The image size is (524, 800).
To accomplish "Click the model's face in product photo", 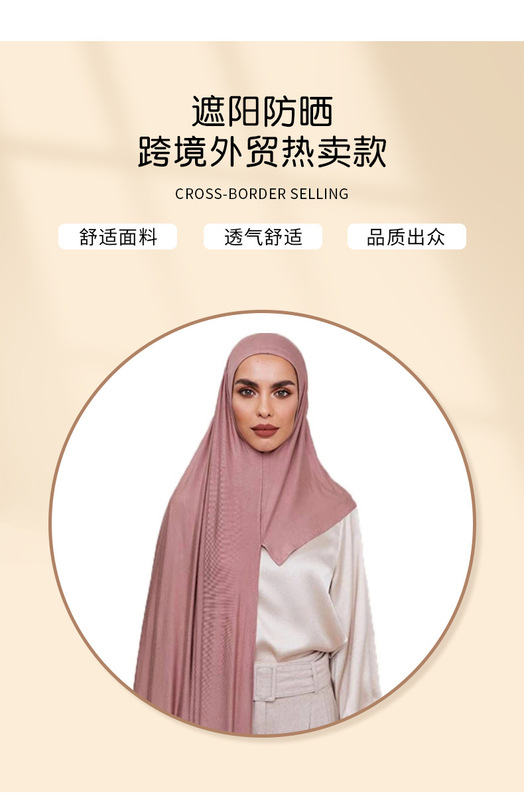I will tap(264, 403).
